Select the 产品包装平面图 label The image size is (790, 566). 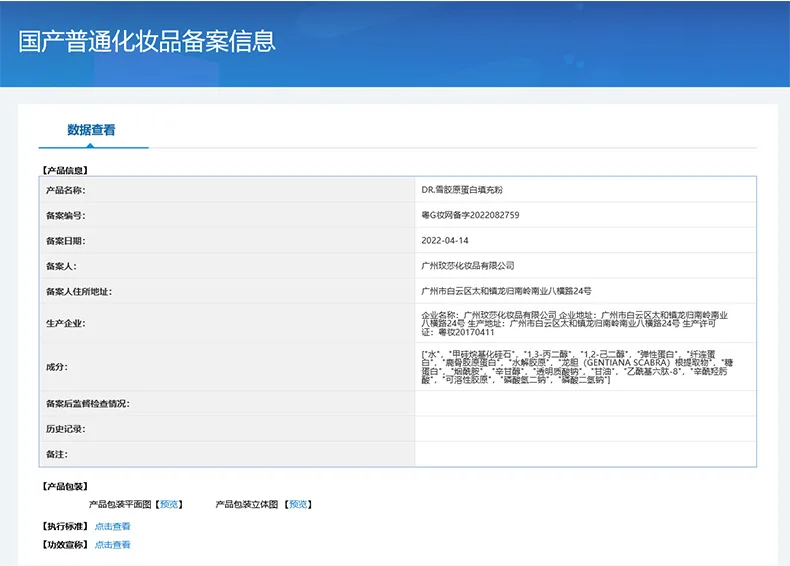[120, 504]
